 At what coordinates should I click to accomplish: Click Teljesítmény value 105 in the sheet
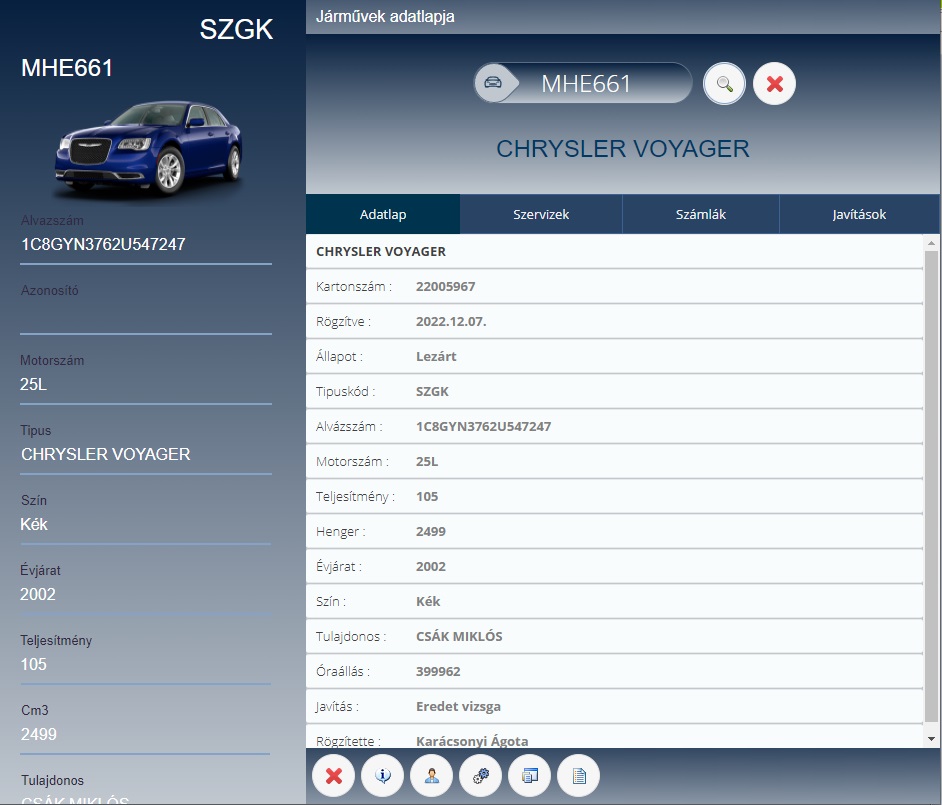427,496
